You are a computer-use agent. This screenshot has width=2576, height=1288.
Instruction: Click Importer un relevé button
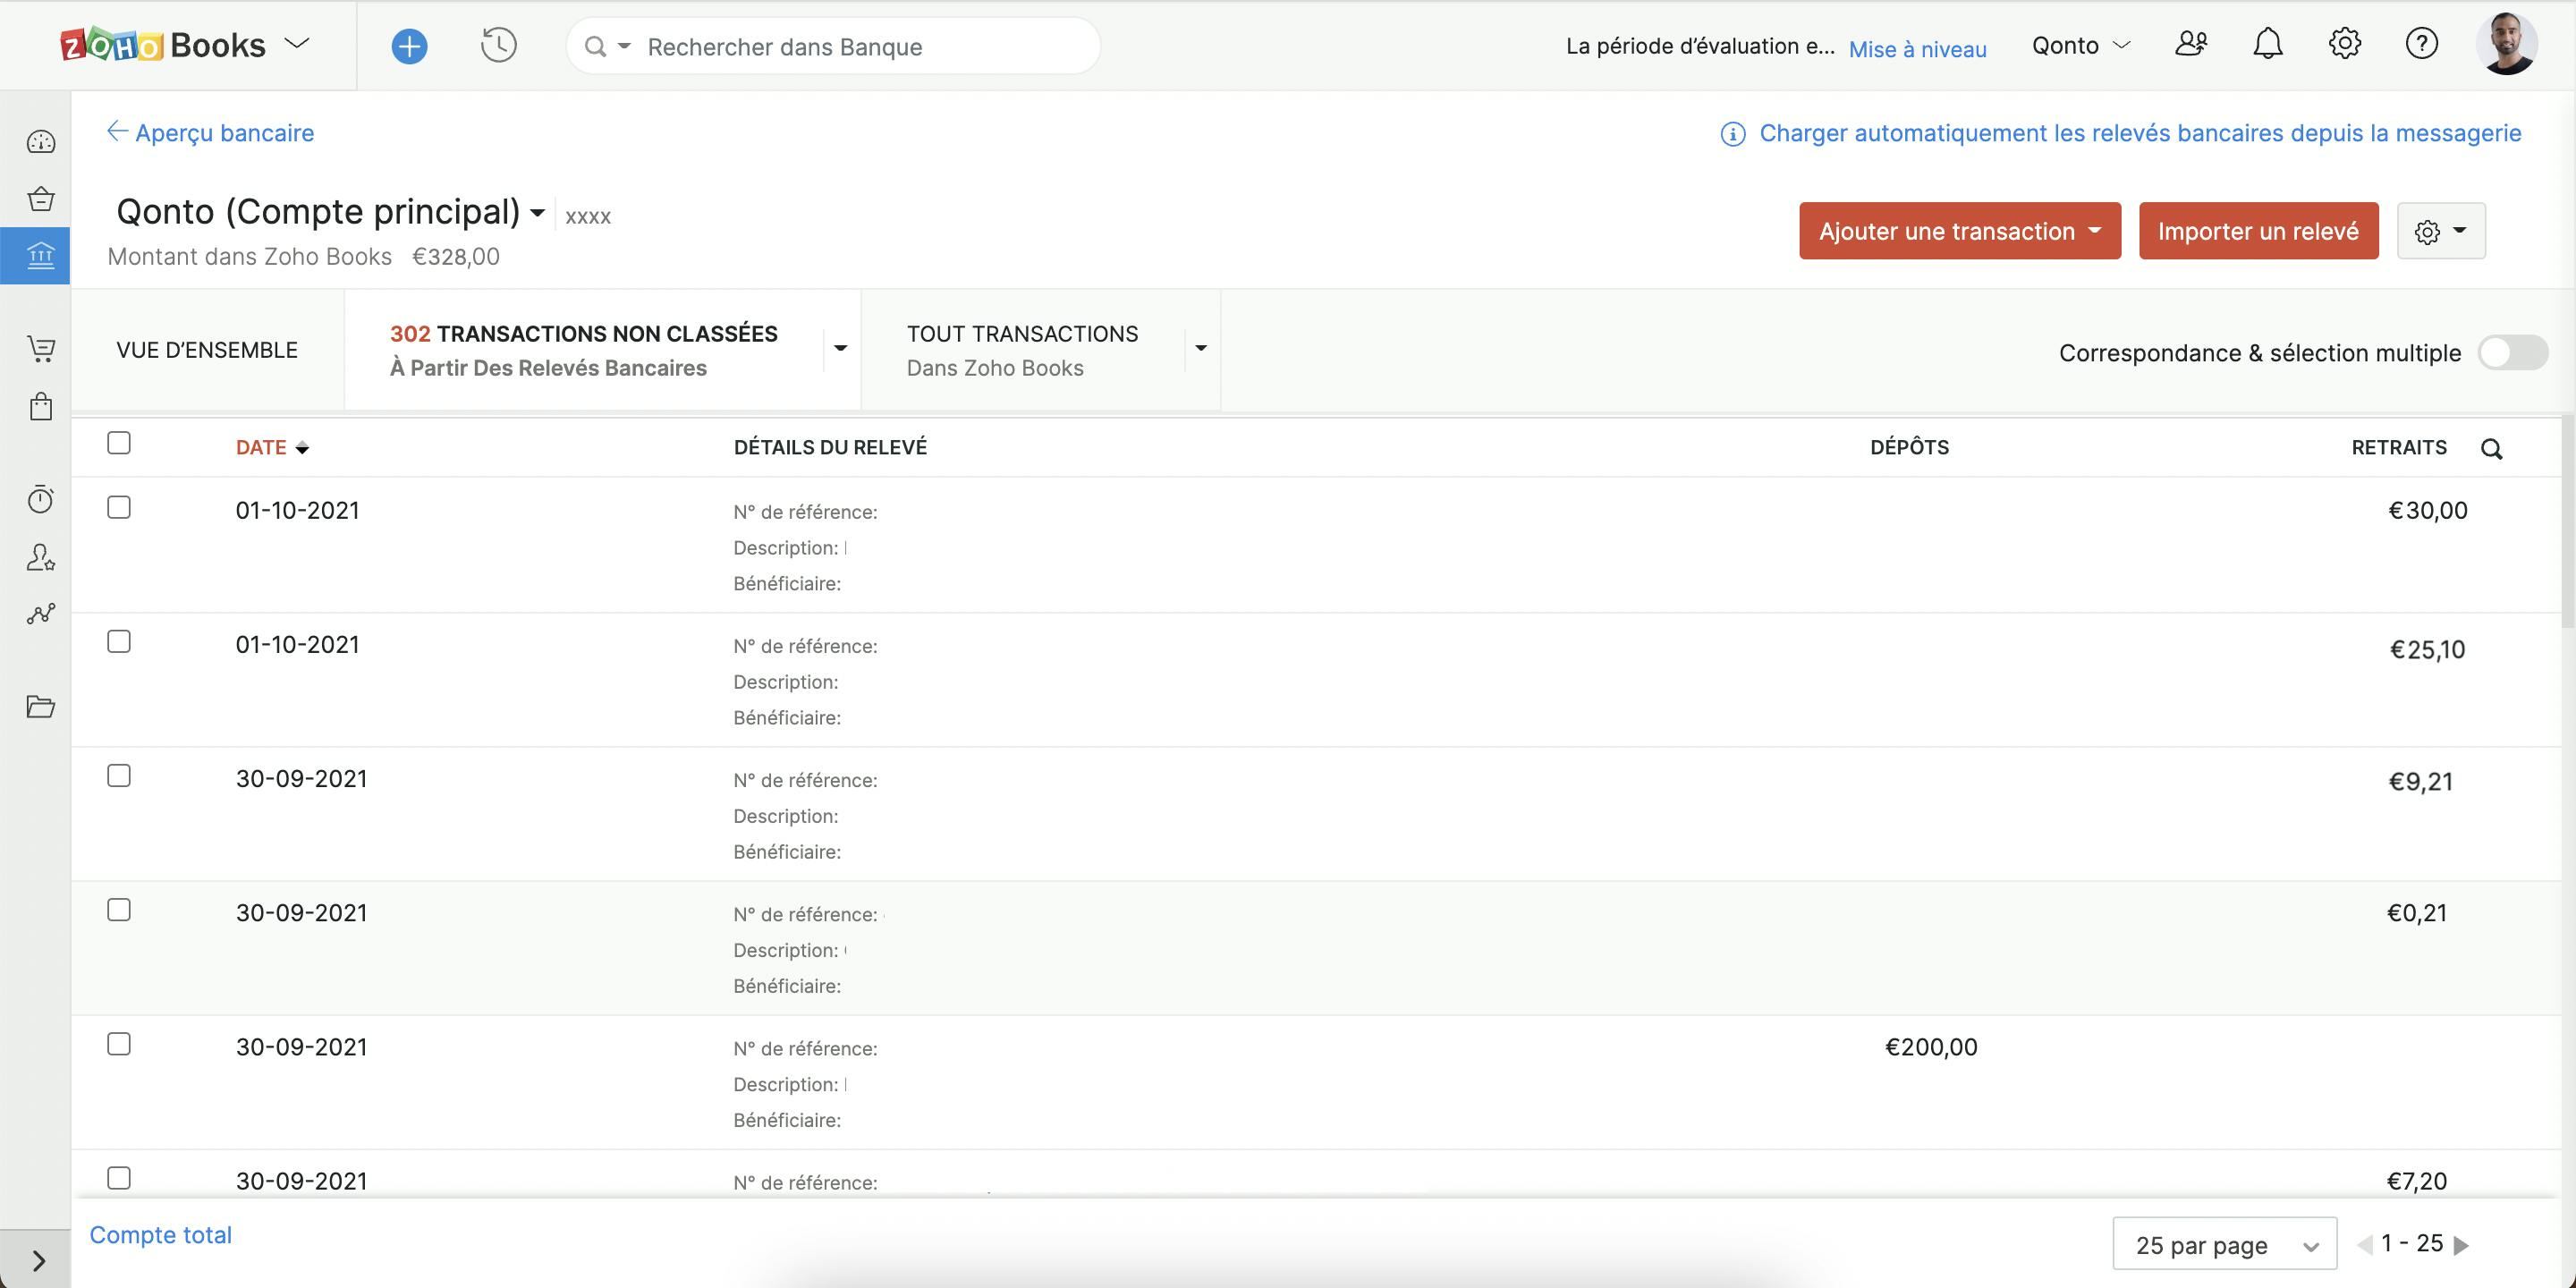(x=2257, y=231)
